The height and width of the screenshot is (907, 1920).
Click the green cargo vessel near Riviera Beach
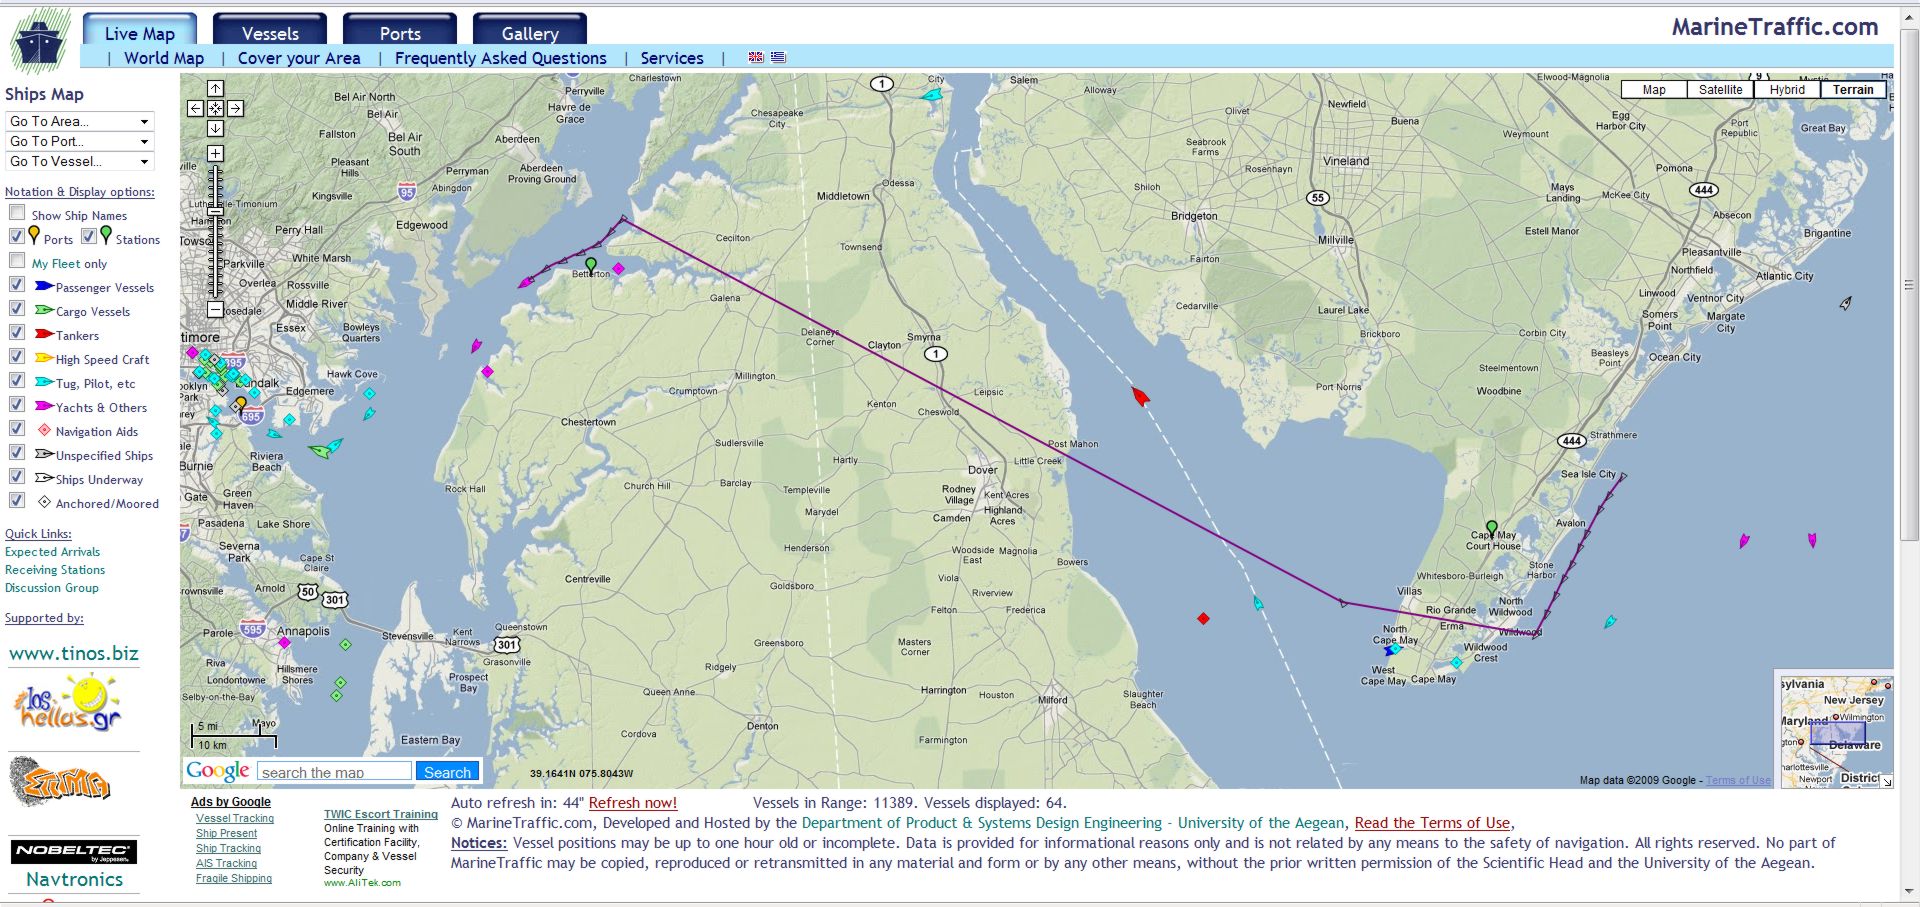(x=320, y=452)
